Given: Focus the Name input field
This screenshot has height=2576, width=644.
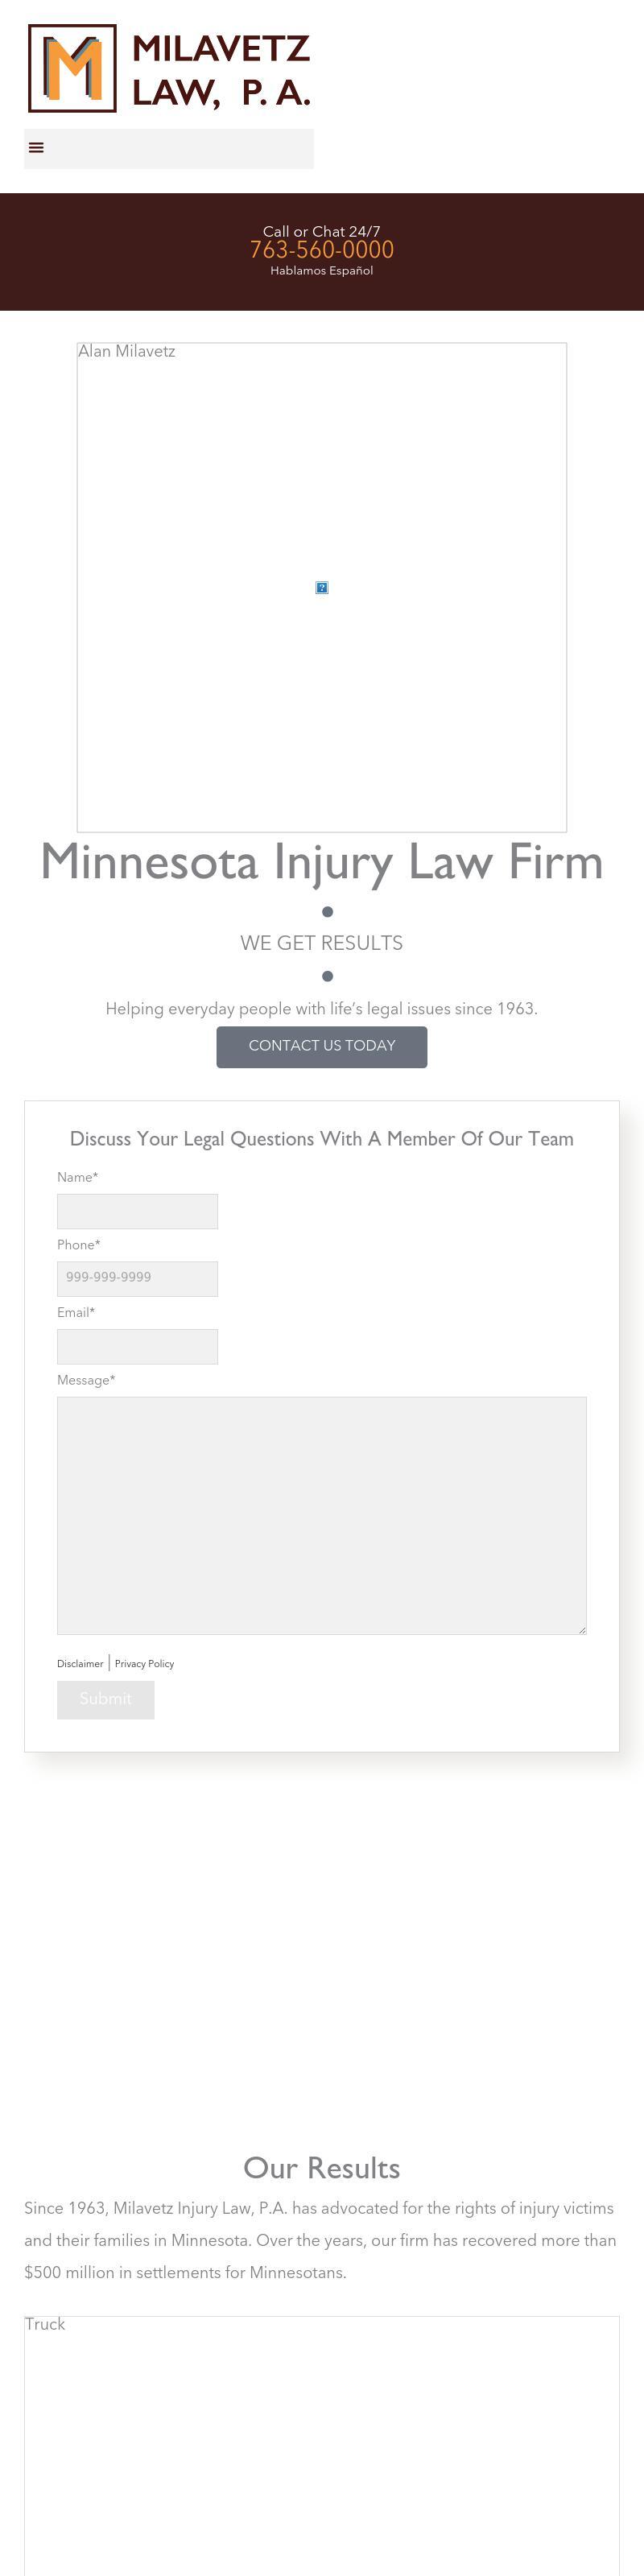Looking at the screenshot, I should tap(137, 1211).
